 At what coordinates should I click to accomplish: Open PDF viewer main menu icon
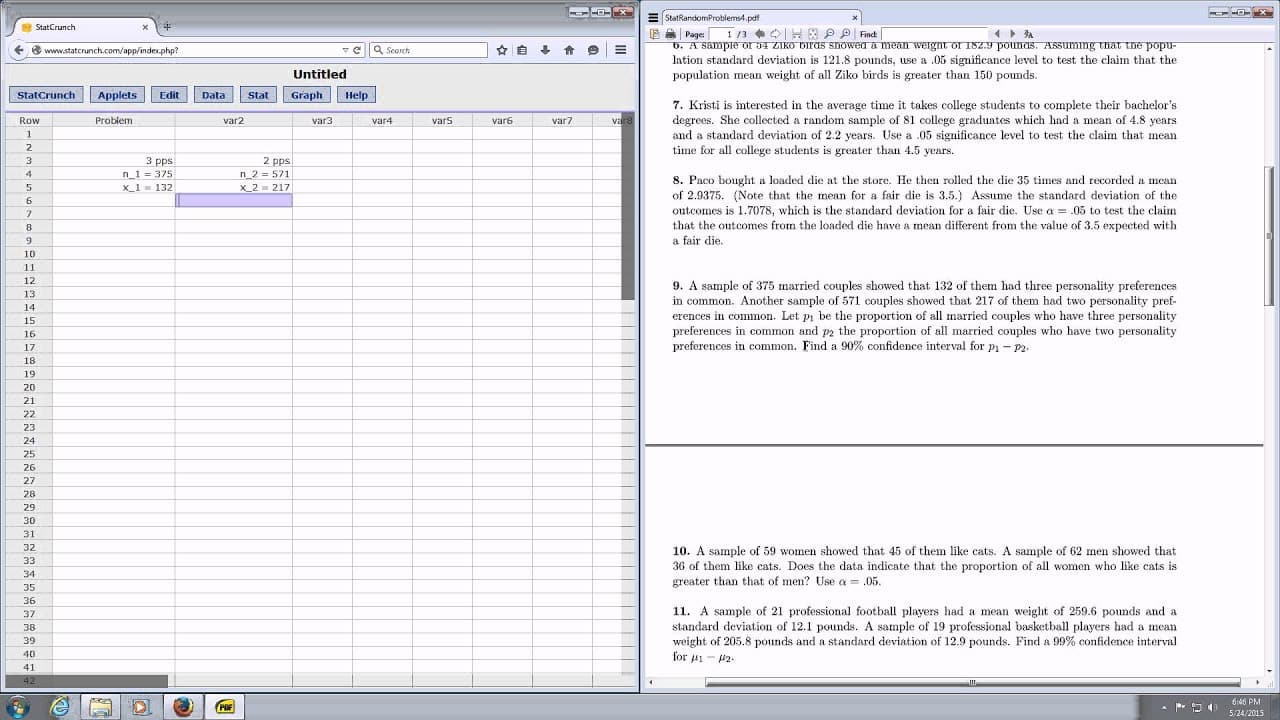pos(653,17)
